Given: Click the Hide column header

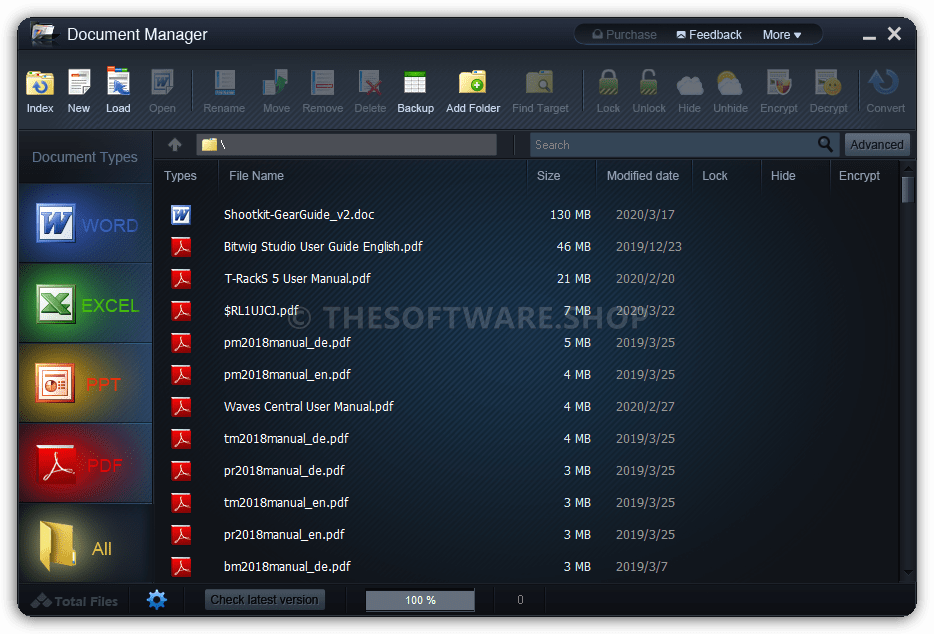Looking at the screenshot, I should [783, 176].
